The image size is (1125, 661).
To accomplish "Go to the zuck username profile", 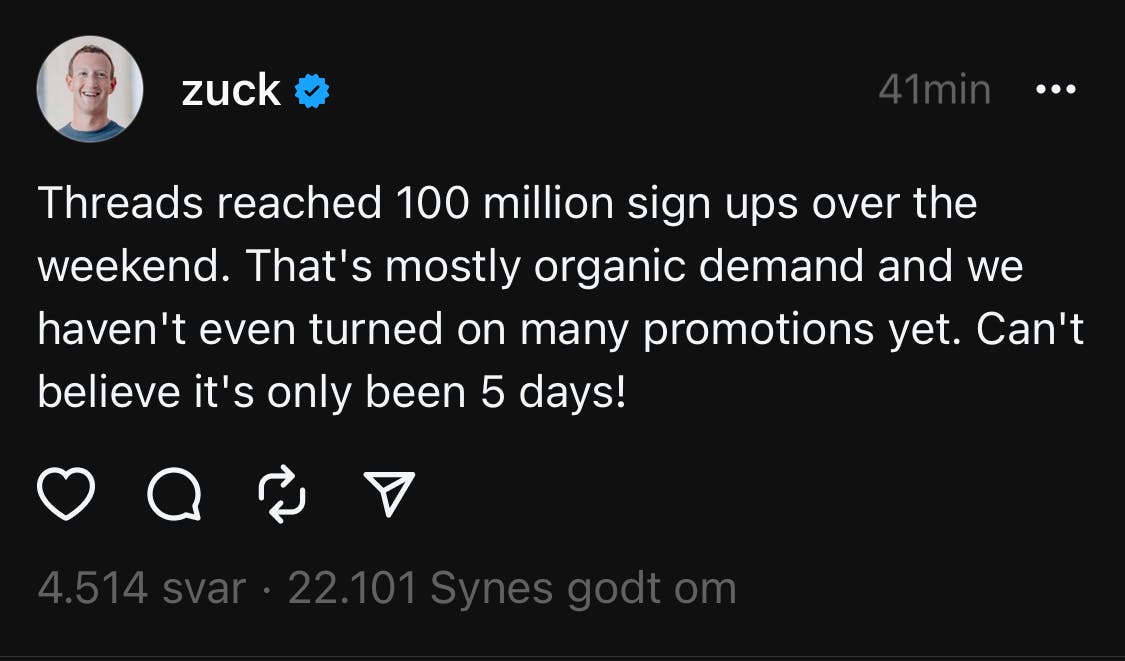I will (231, 91).
